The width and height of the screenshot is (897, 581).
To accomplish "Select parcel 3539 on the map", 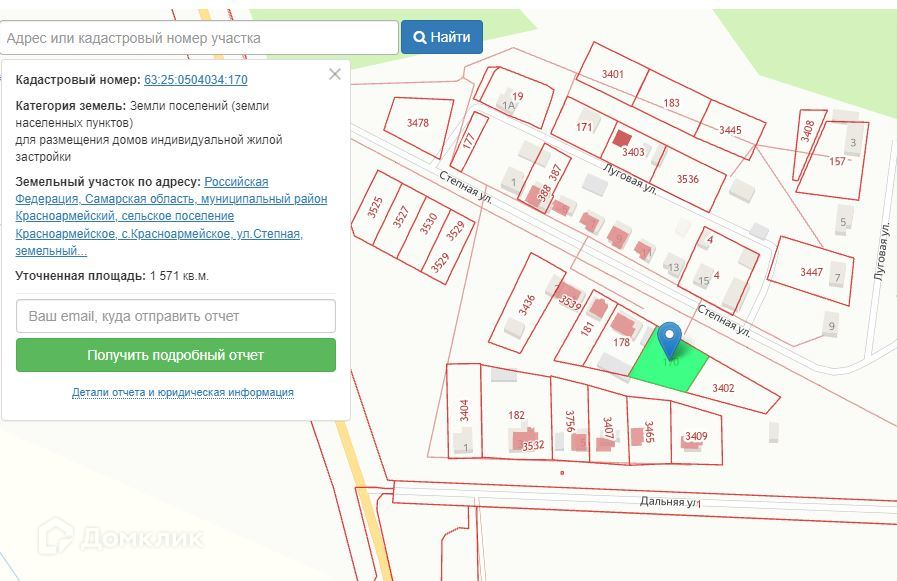I will click(570, 302).
